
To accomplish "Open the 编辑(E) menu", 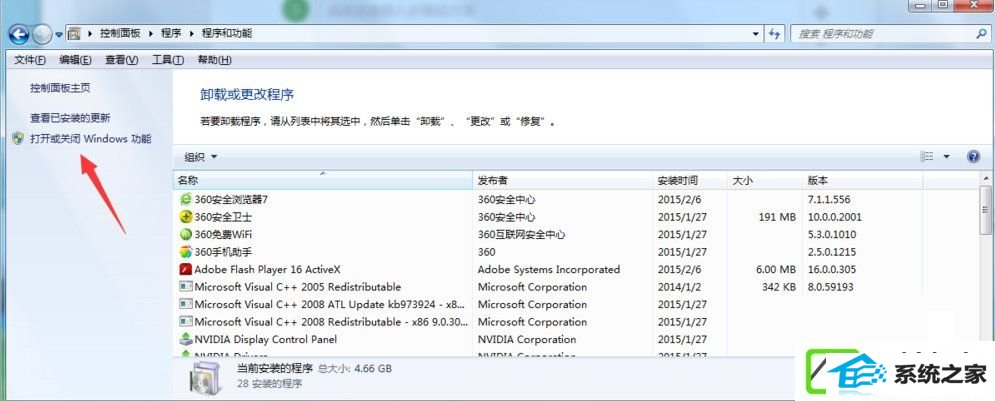I will (76, 60).
